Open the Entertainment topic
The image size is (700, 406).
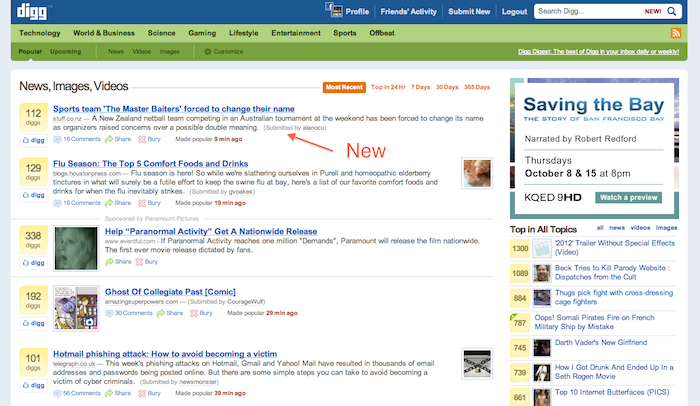[296, 33]
